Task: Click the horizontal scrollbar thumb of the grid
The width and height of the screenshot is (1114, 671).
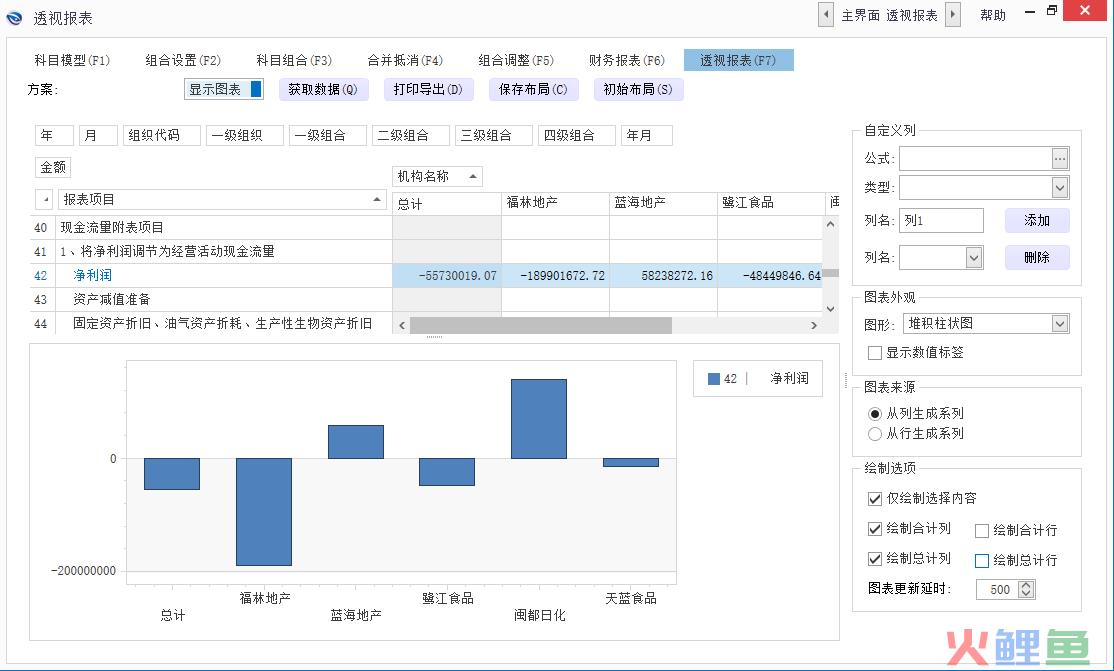Action: point(541,326)
